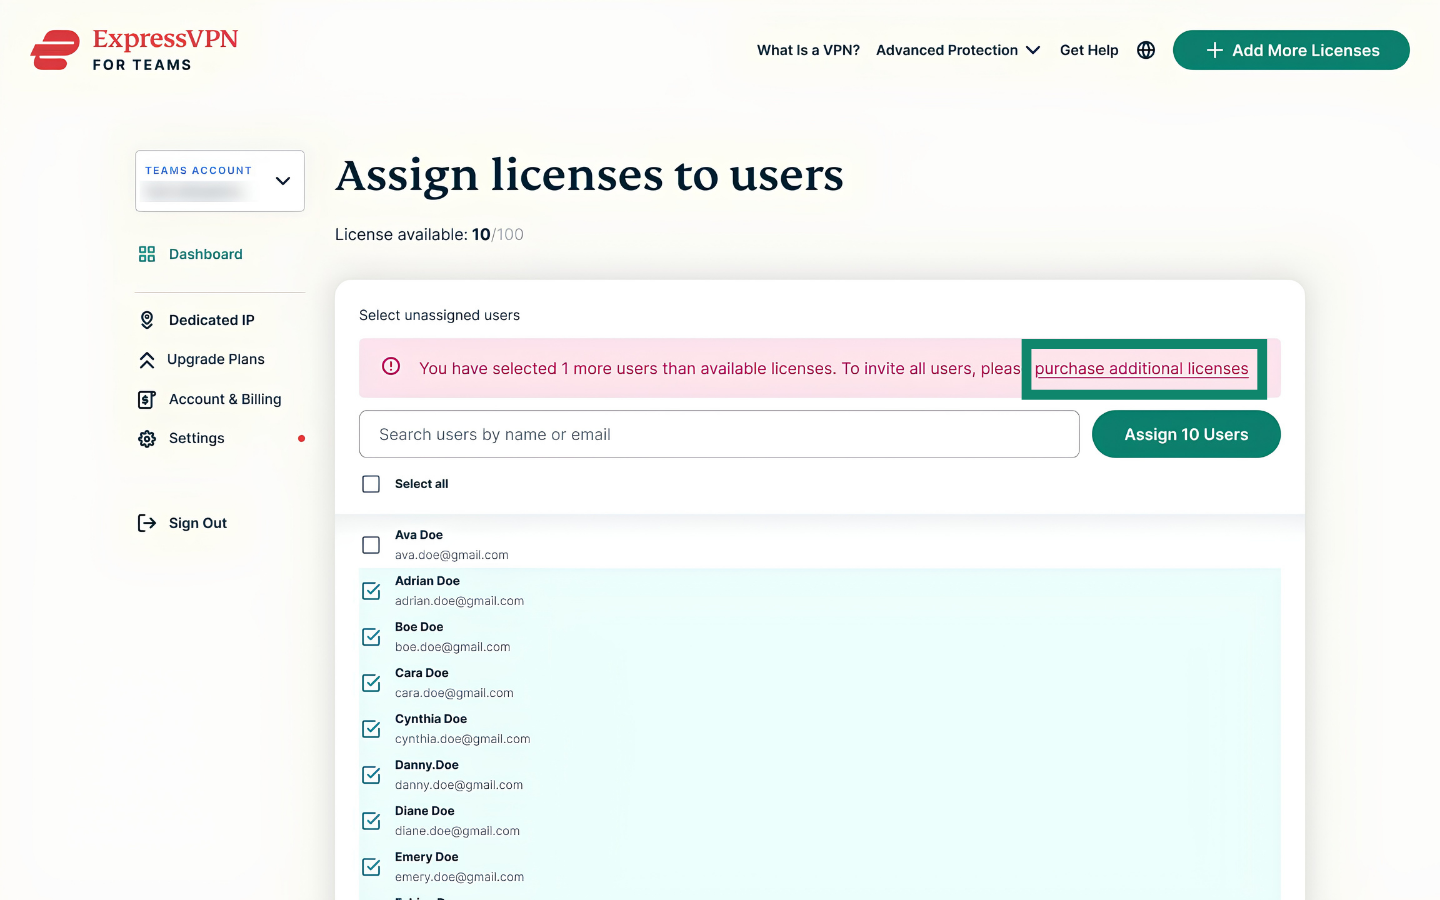Untick Danny.Doe's checkbox
The image size is (1440, 900).
tap(371, 775)
